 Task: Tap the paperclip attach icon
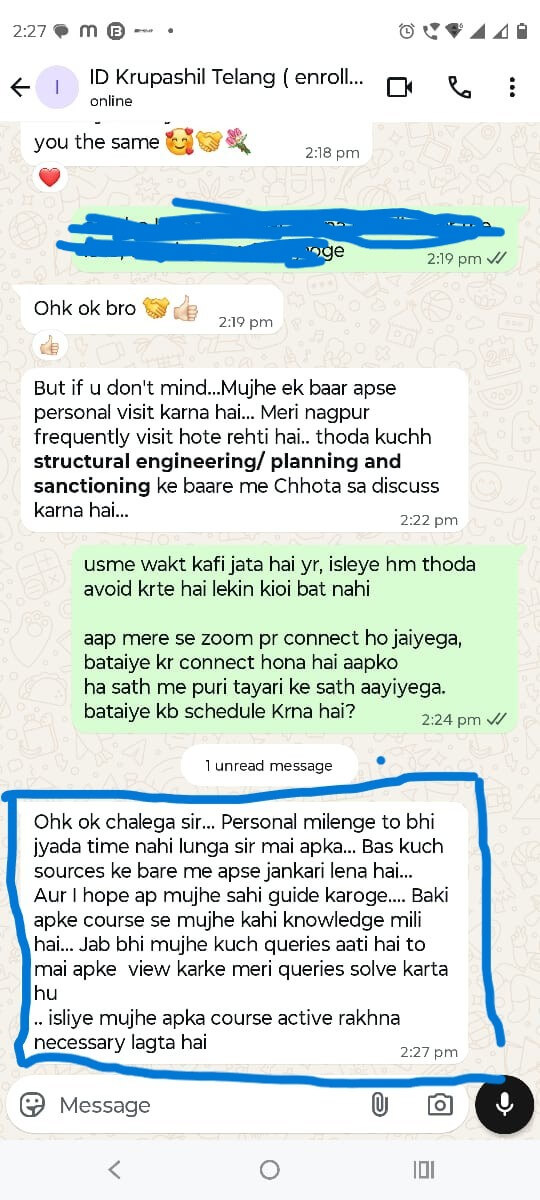pos(379,1104)
